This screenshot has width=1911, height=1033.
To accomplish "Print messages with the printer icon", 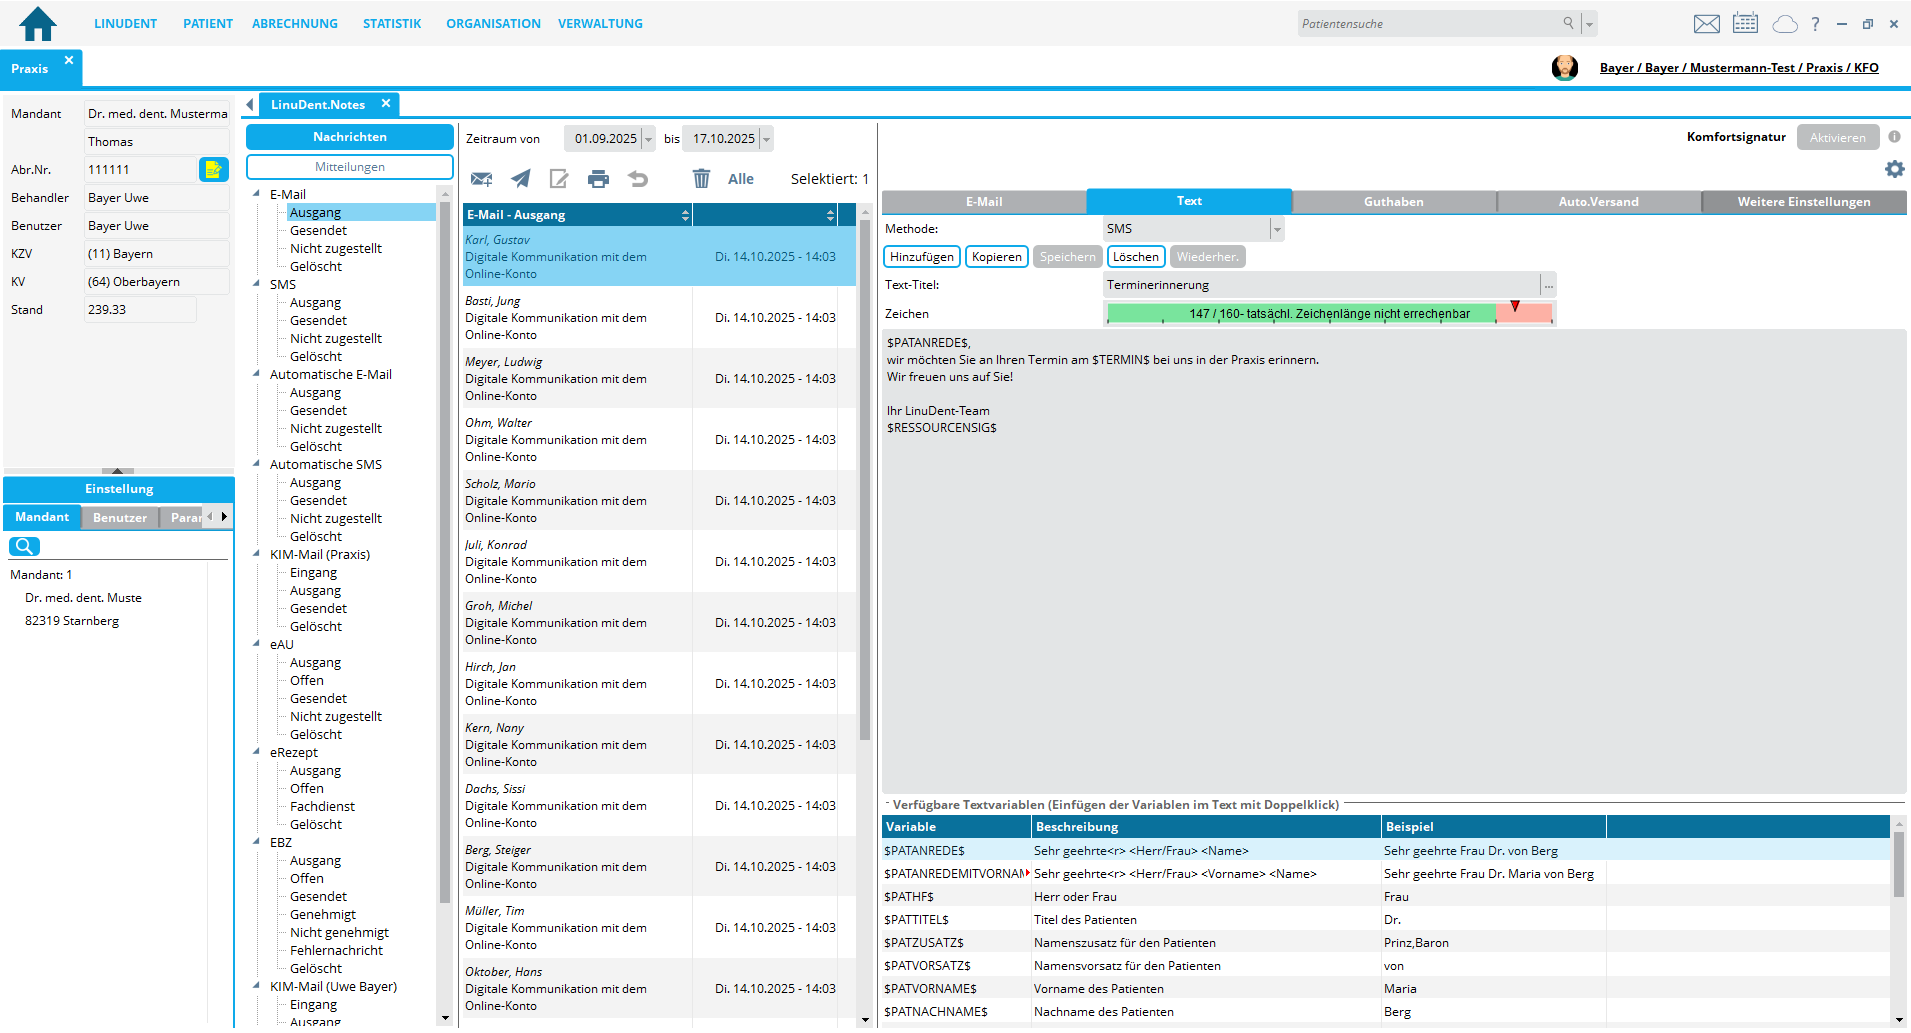I will coord(598,179).
